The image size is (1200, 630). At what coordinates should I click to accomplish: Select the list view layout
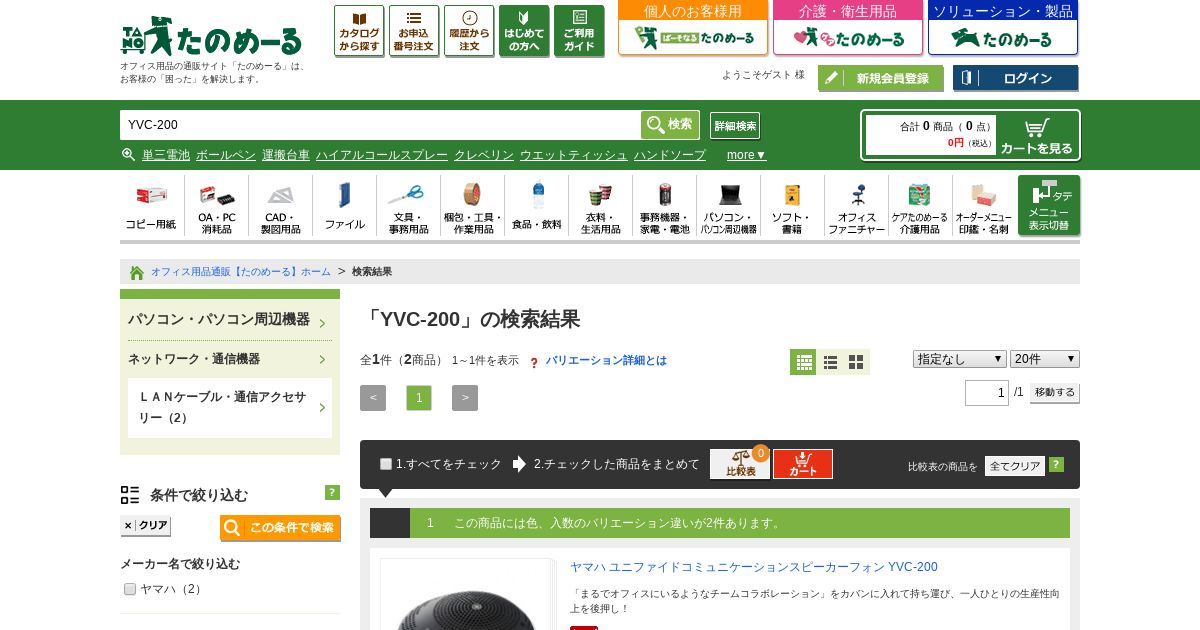click(830, 362)
